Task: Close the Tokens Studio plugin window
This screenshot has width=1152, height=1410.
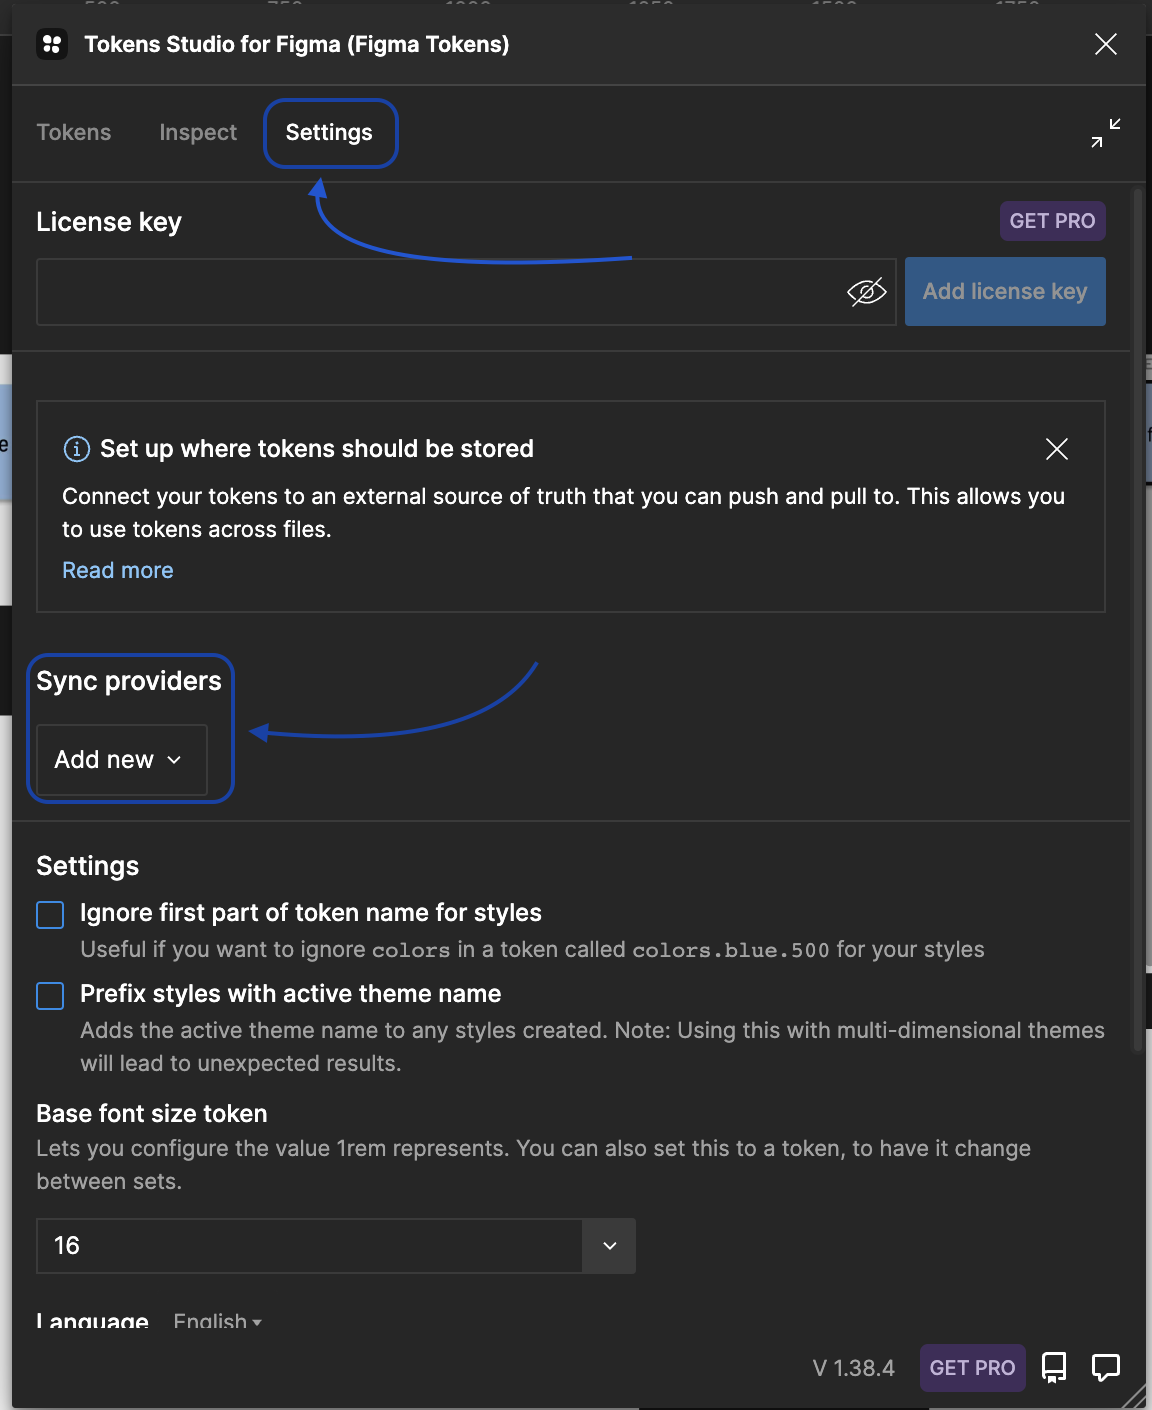Action: click(x=1106, y=44)
